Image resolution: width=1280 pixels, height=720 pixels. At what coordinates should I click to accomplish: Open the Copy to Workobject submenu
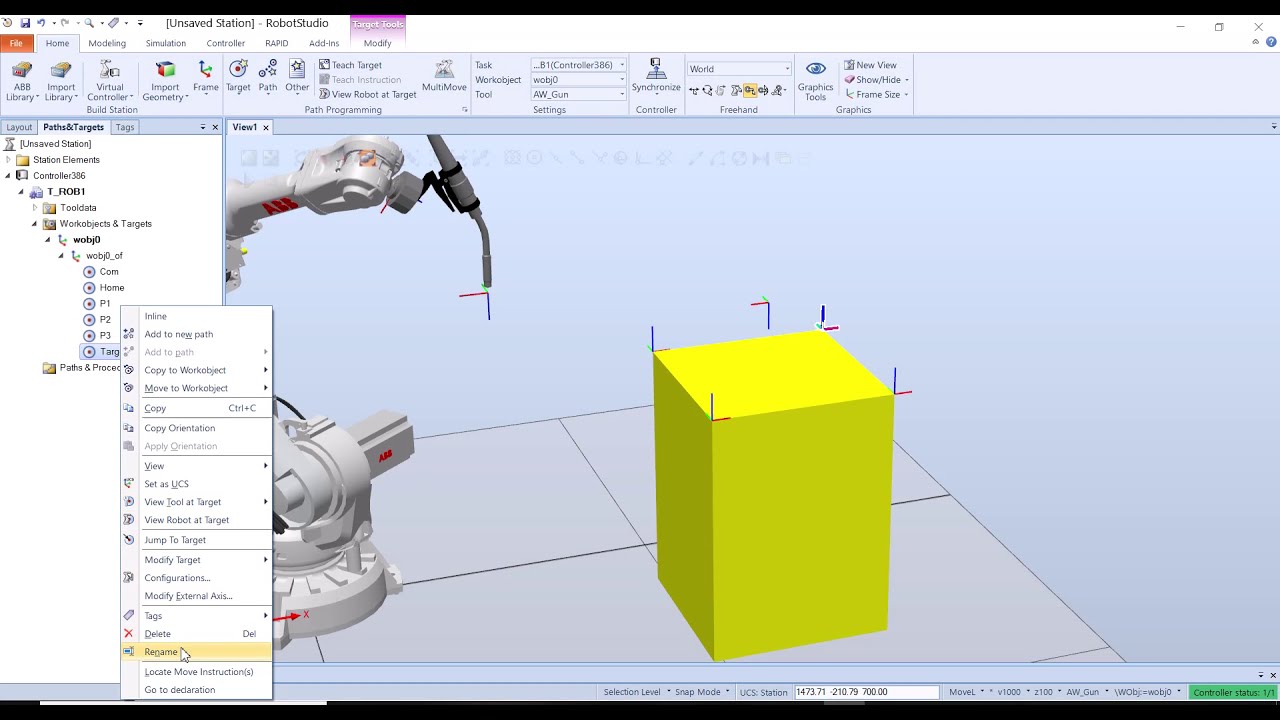point(196,370)
